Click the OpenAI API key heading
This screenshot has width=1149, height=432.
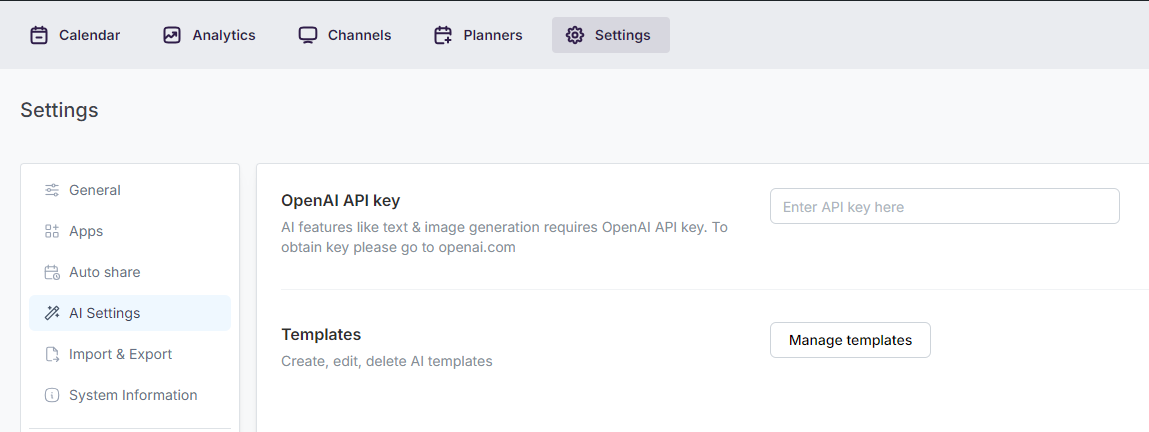point(341,201)
